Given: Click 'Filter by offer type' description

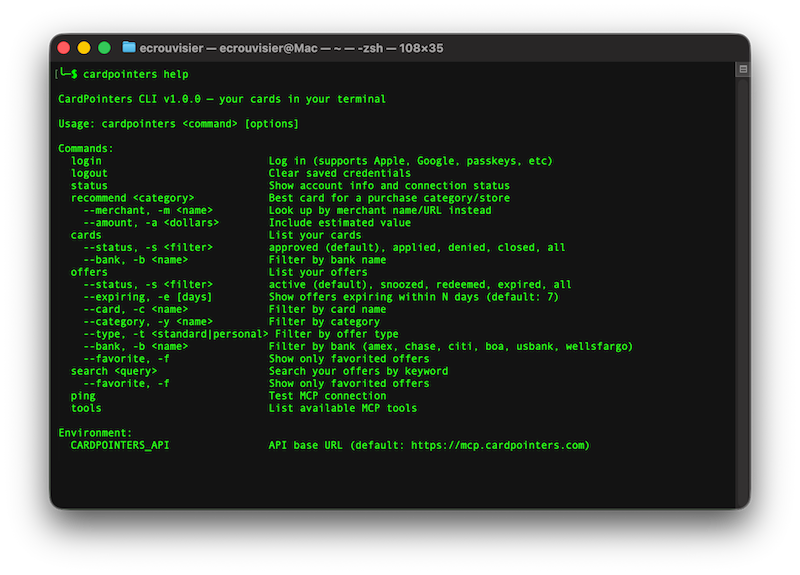Looking at the screenshot, I should coord(337,334).
